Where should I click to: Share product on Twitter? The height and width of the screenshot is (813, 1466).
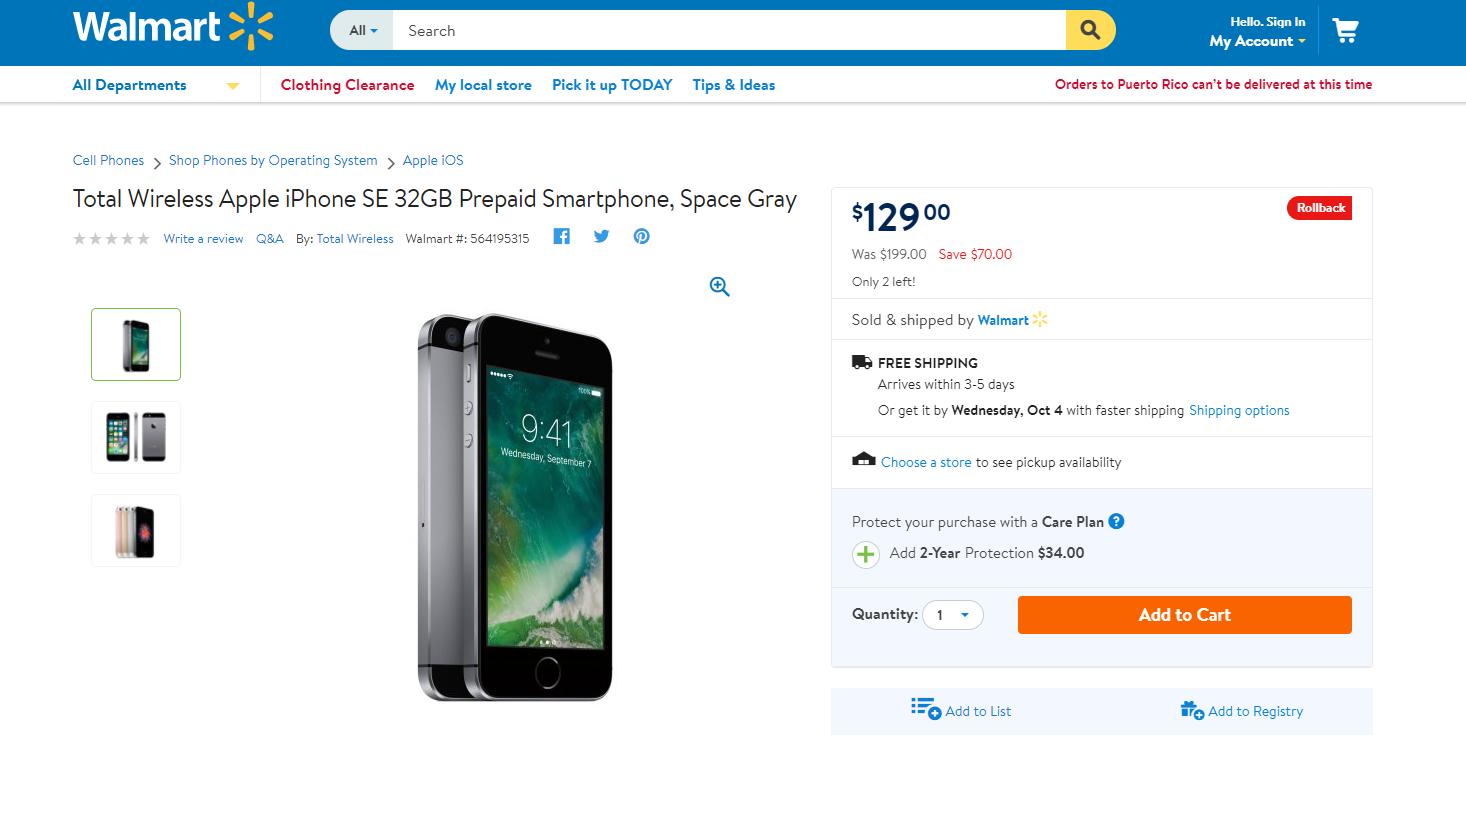(x=601, y=237)
